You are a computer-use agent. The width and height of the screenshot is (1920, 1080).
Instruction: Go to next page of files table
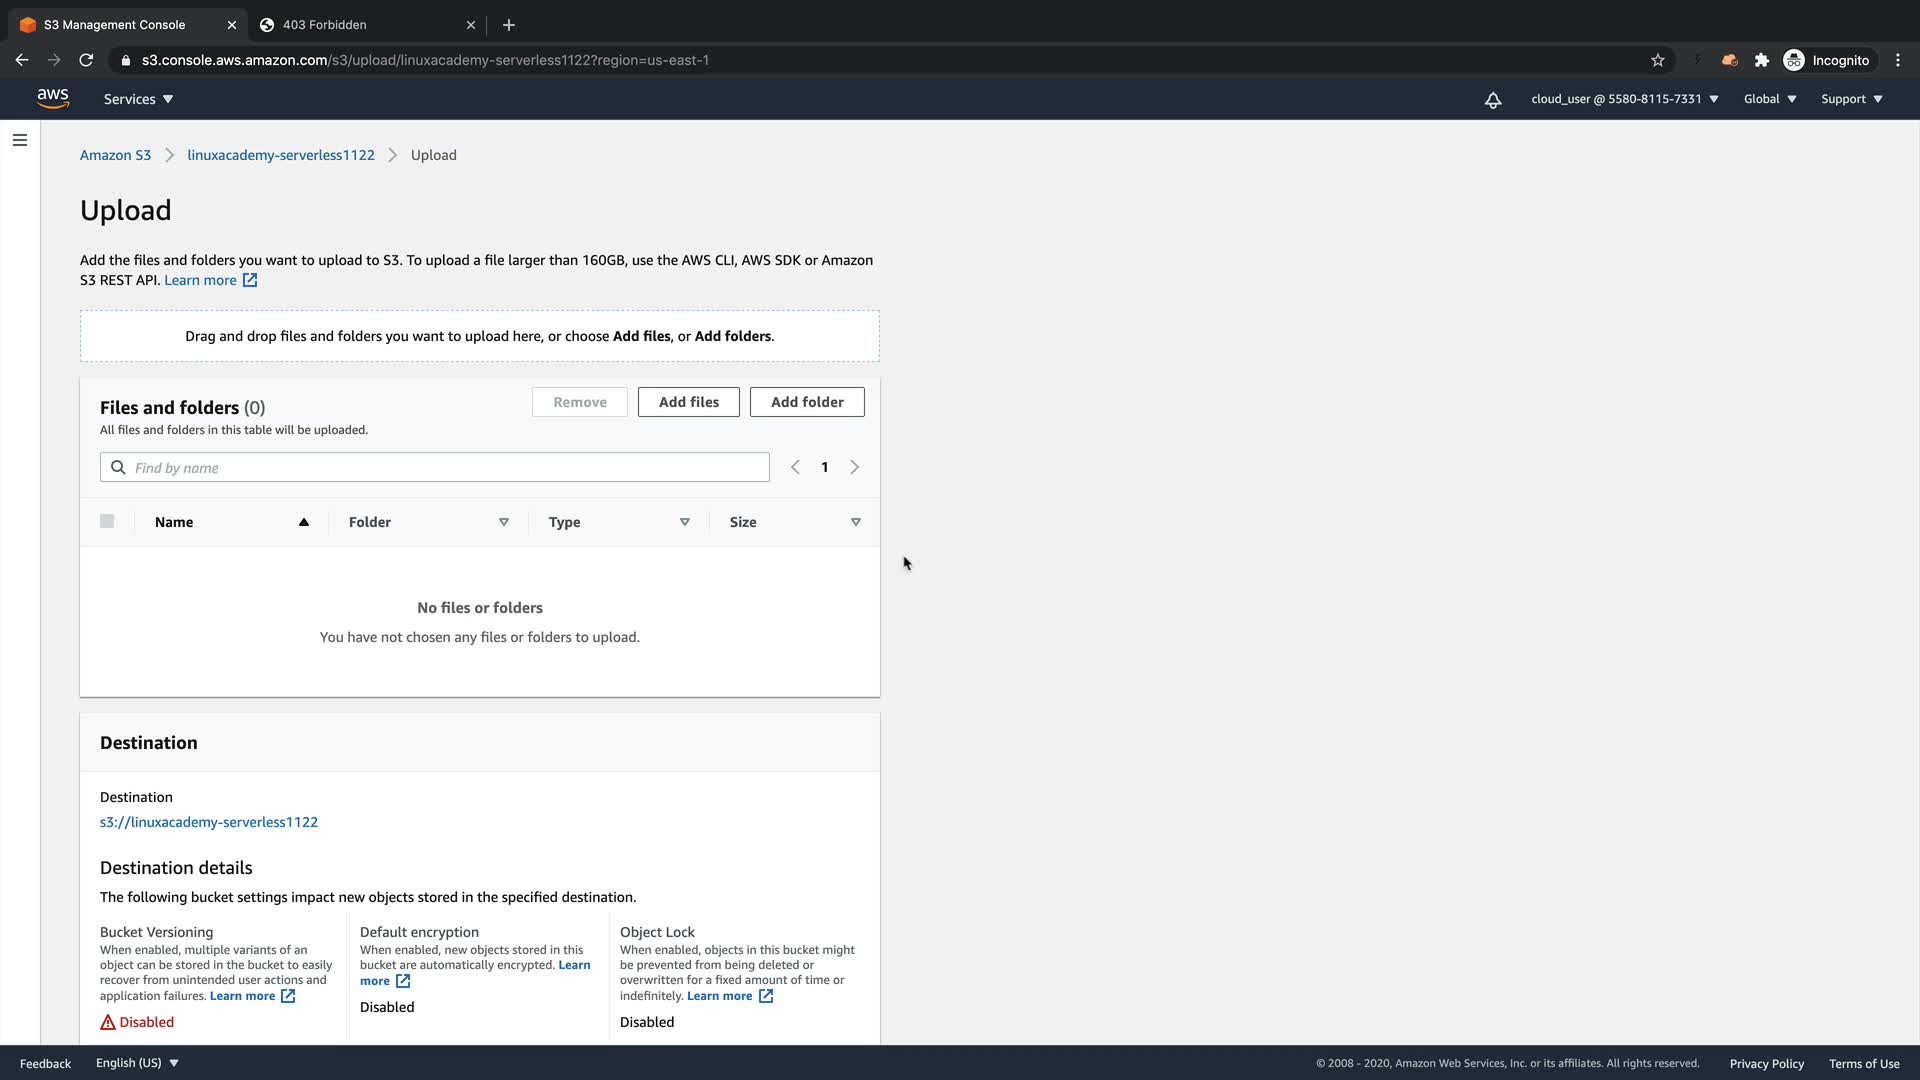click(x=854, y=467)
